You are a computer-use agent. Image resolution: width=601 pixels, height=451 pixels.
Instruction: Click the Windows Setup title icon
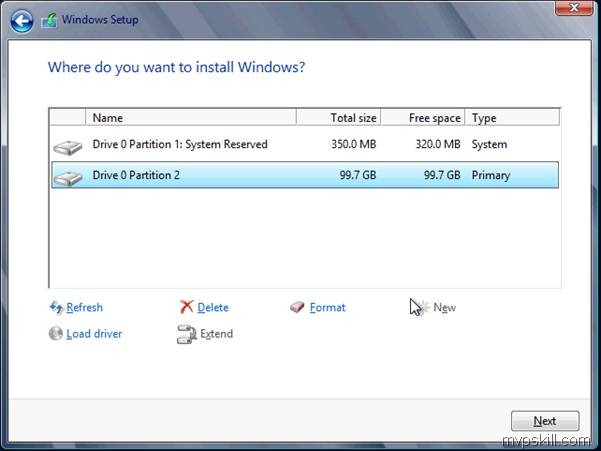49,20
